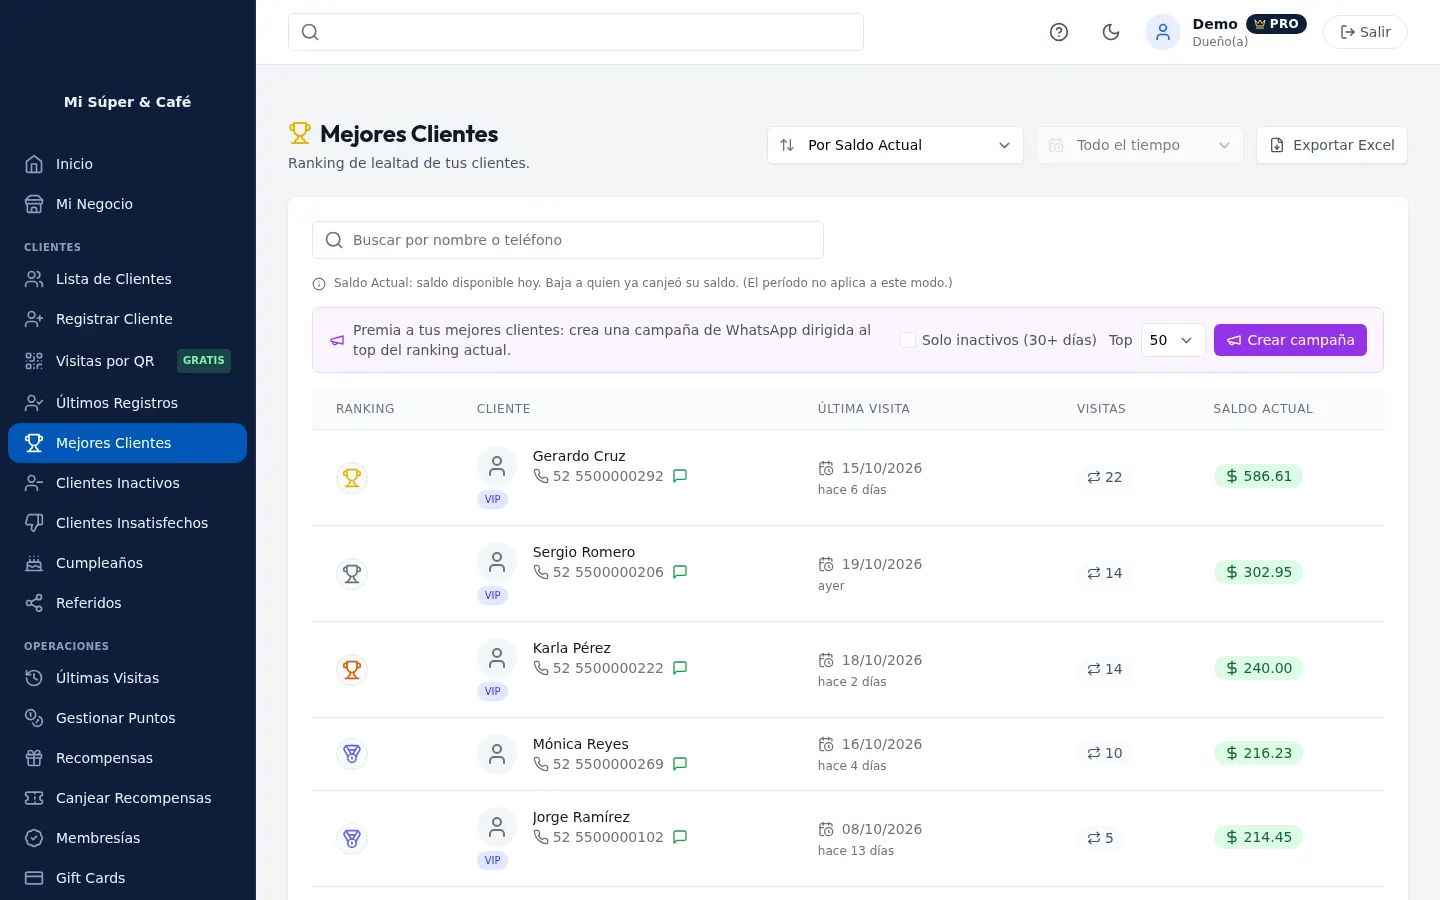The width and height of the screenshot is (1440, 900).
Task: Open WhatsApp chat icon for Gerardo Cruz
Action: click(x=680, y=476)
